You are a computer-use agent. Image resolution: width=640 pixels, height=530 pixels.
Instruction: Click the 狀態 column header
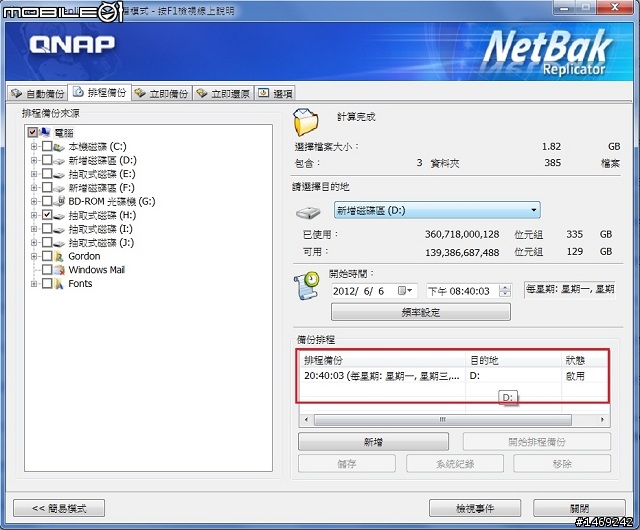[584, 360]
